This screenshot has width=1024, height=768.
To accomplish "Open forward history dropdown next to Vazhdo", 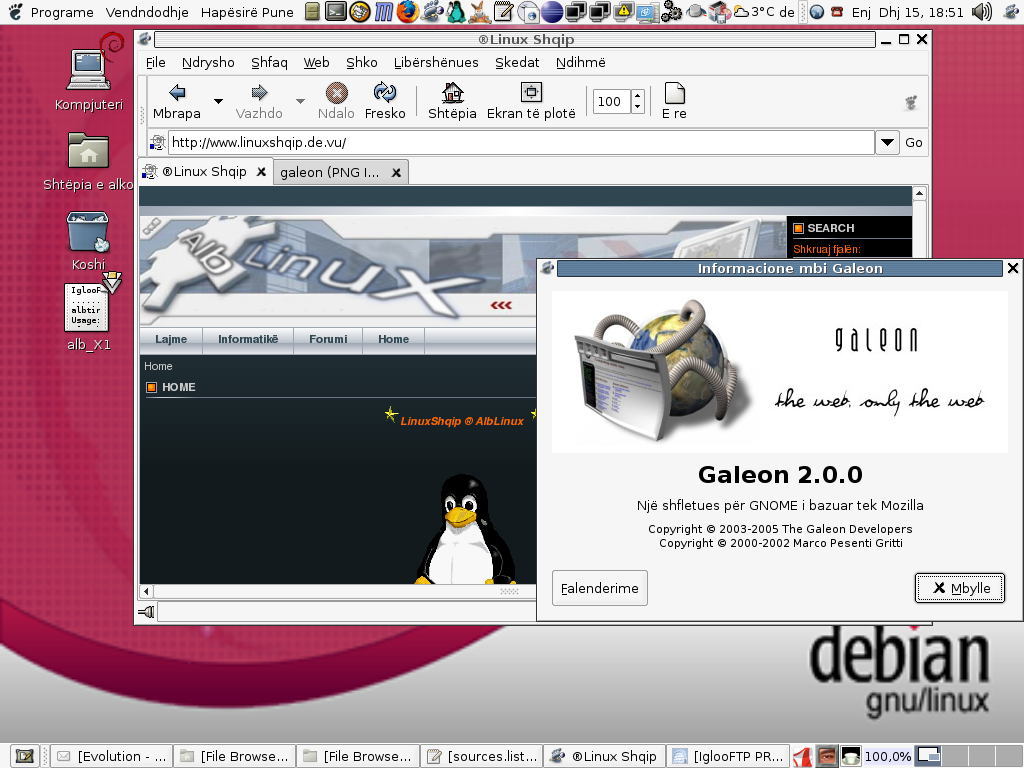I will 300,101.
